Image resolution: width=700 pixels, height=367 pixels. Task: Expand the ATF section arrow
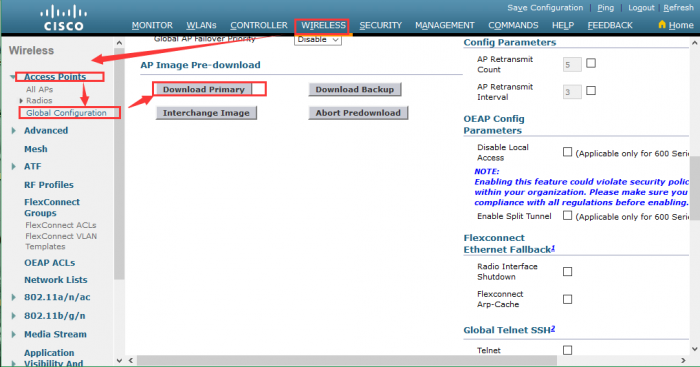(x=13, y=167)
